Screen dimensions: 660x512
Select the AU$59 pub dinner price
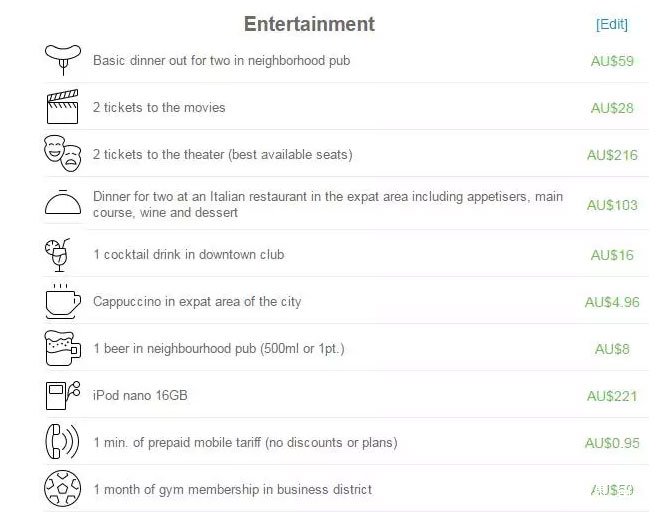(x=612, y=61)
